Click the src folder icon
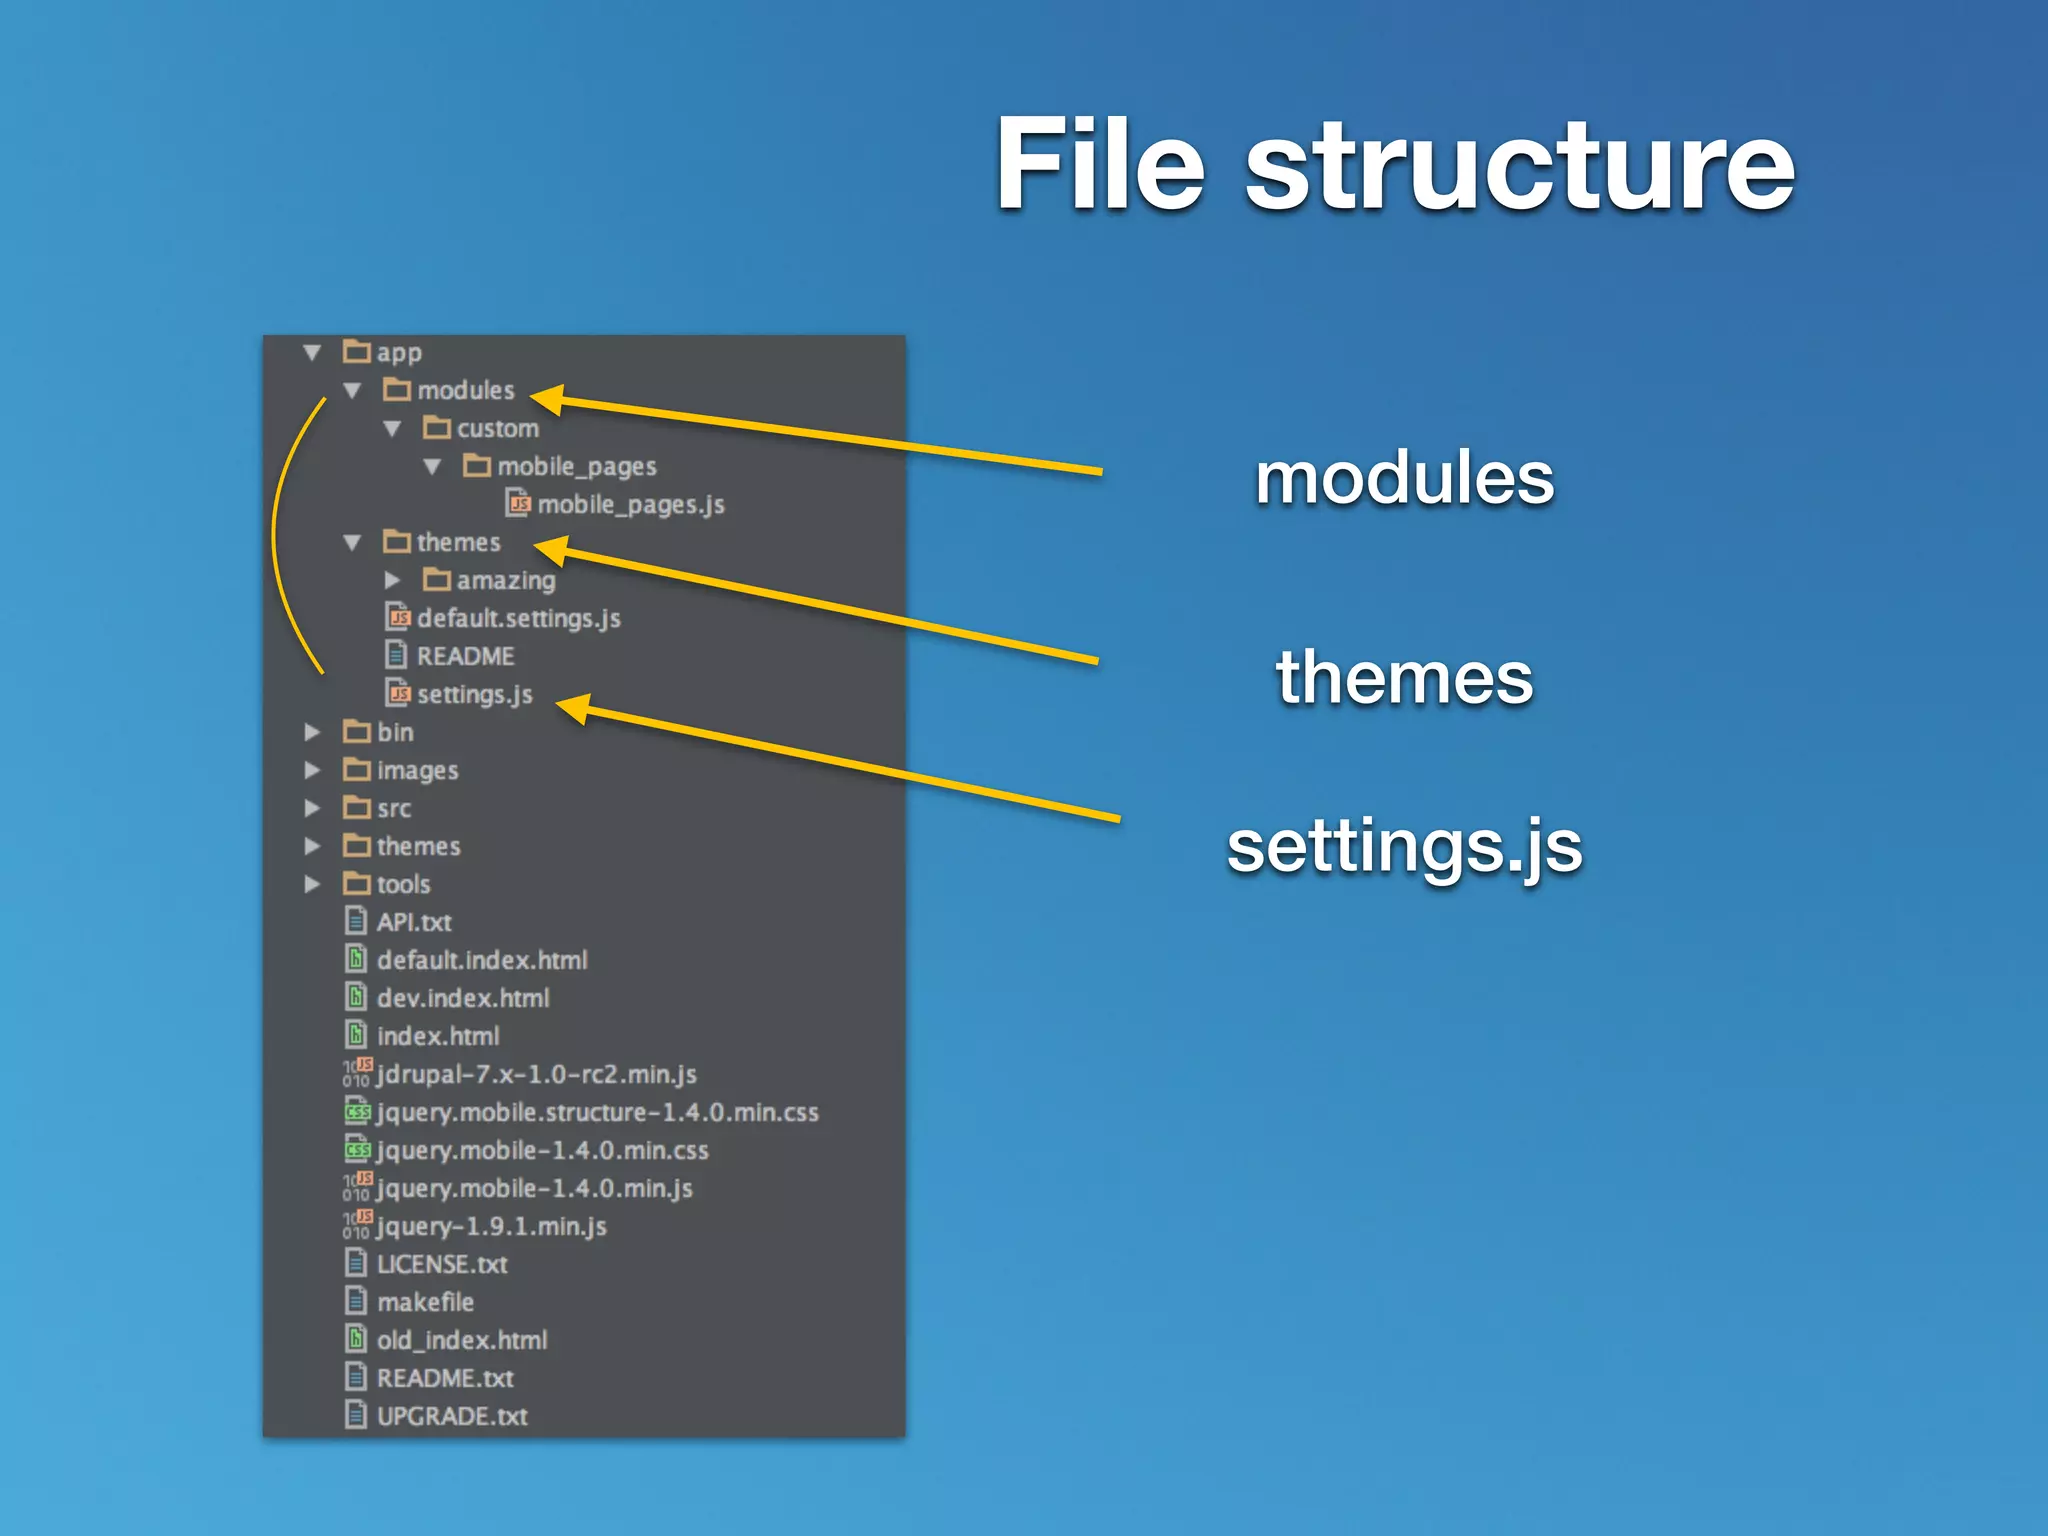Screen dimensions: 2048x1536 [356, 807]
